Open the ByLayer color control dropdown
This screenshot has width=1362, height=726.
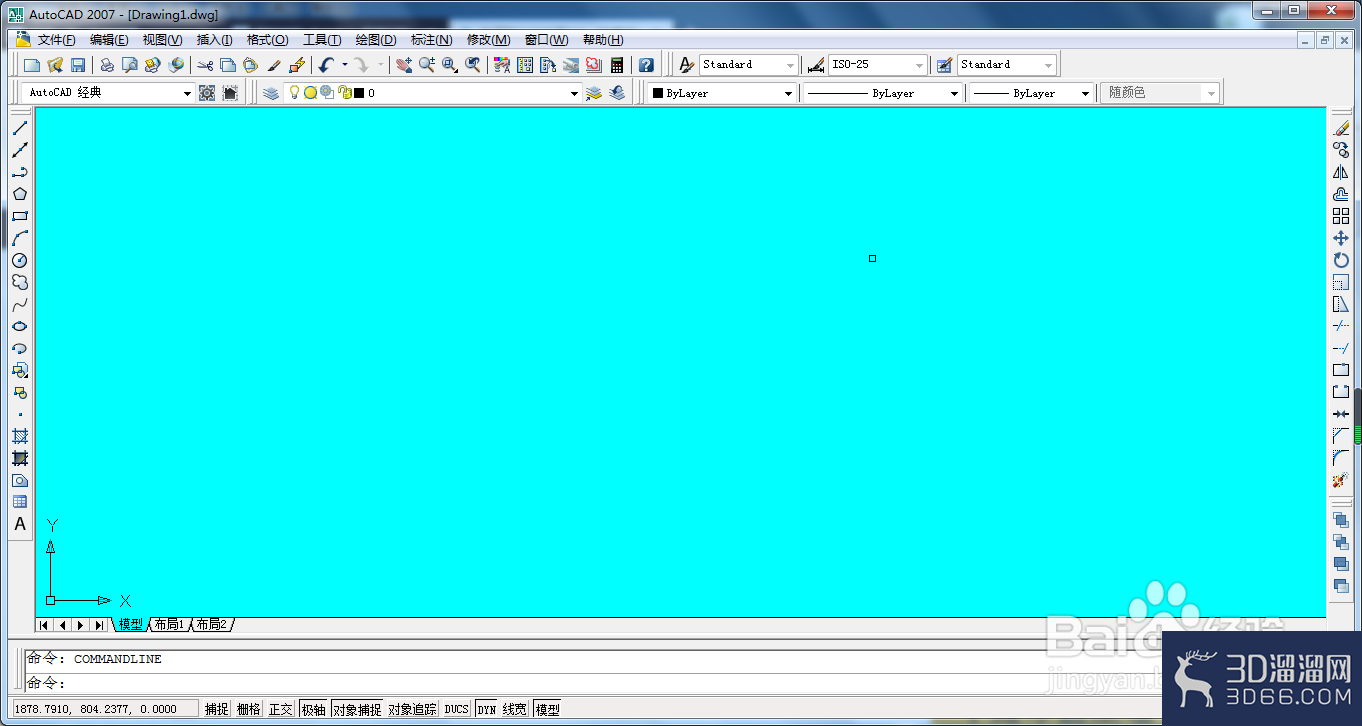(x=788, y=93)
